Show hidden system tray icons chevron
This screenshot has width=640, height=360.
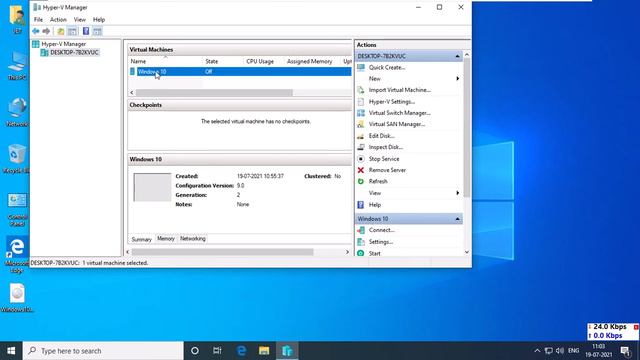click(537, 351)
